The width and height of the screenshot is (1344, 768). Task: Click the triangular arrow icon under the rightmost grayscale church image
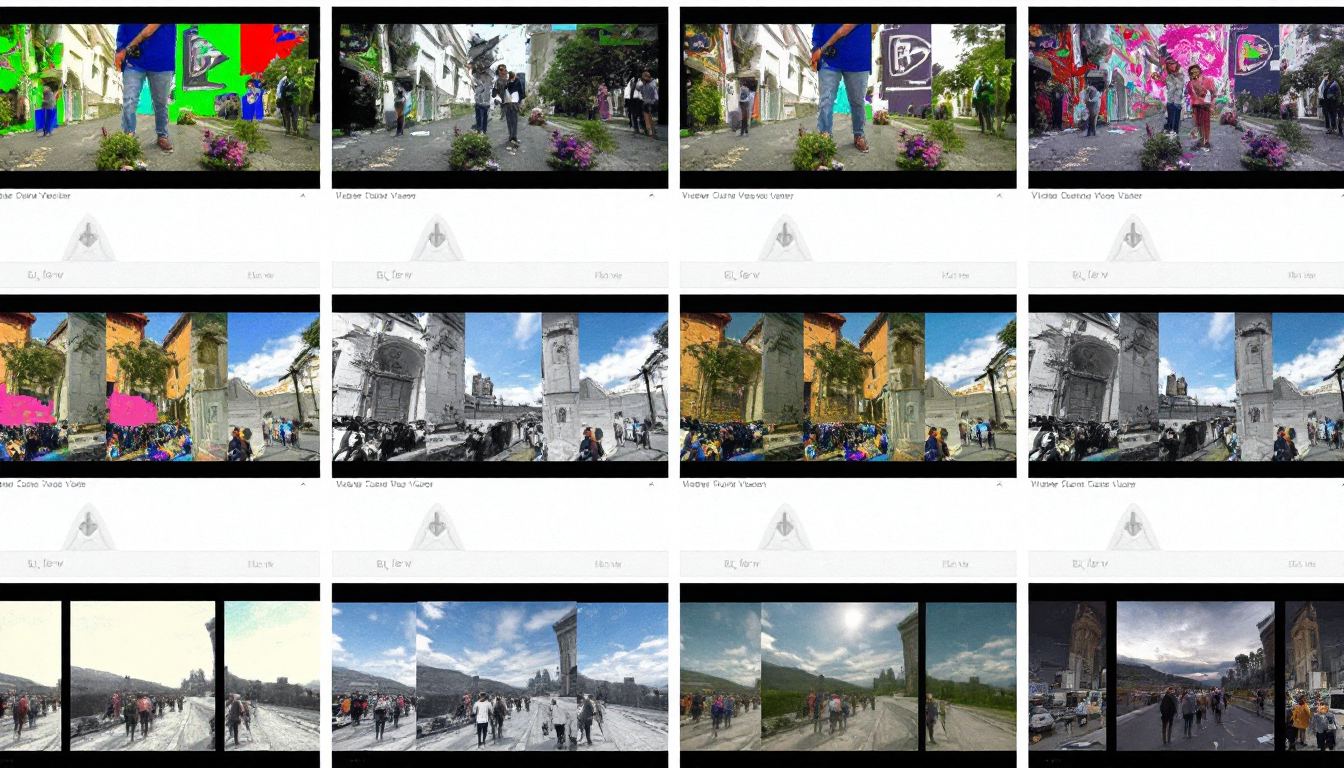pyautogui.click(x=1132, y=526)
